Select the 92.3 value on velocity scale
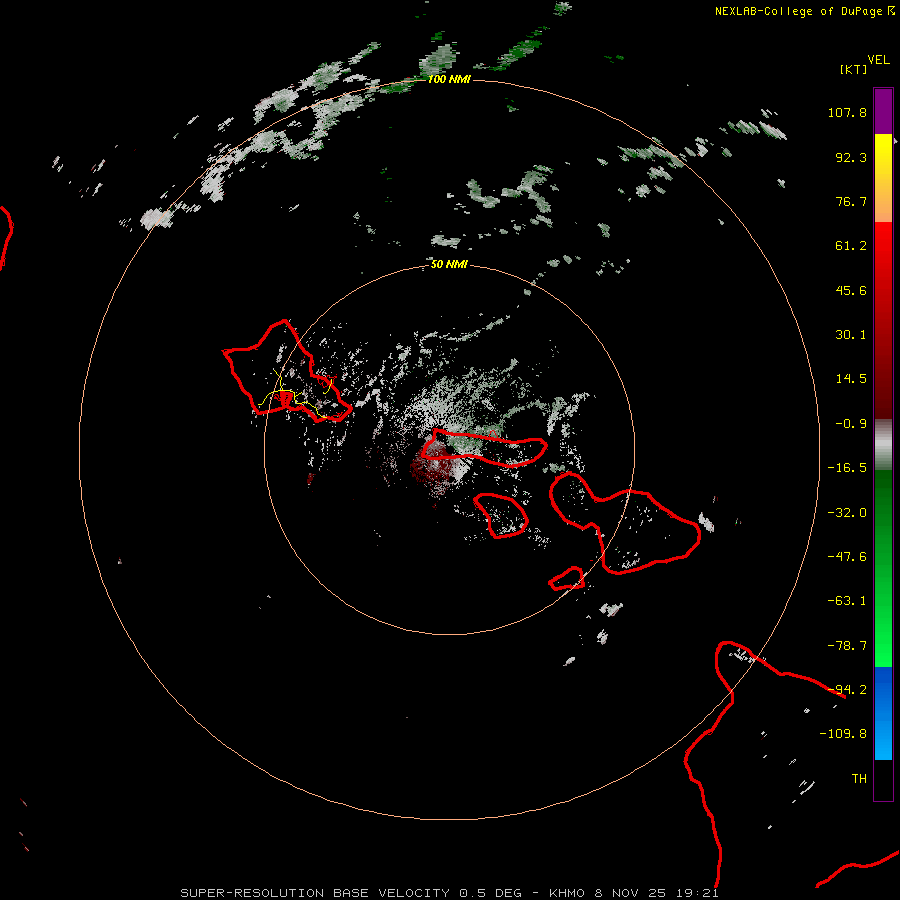Viewport: 900px width, 900px height. 851,157
